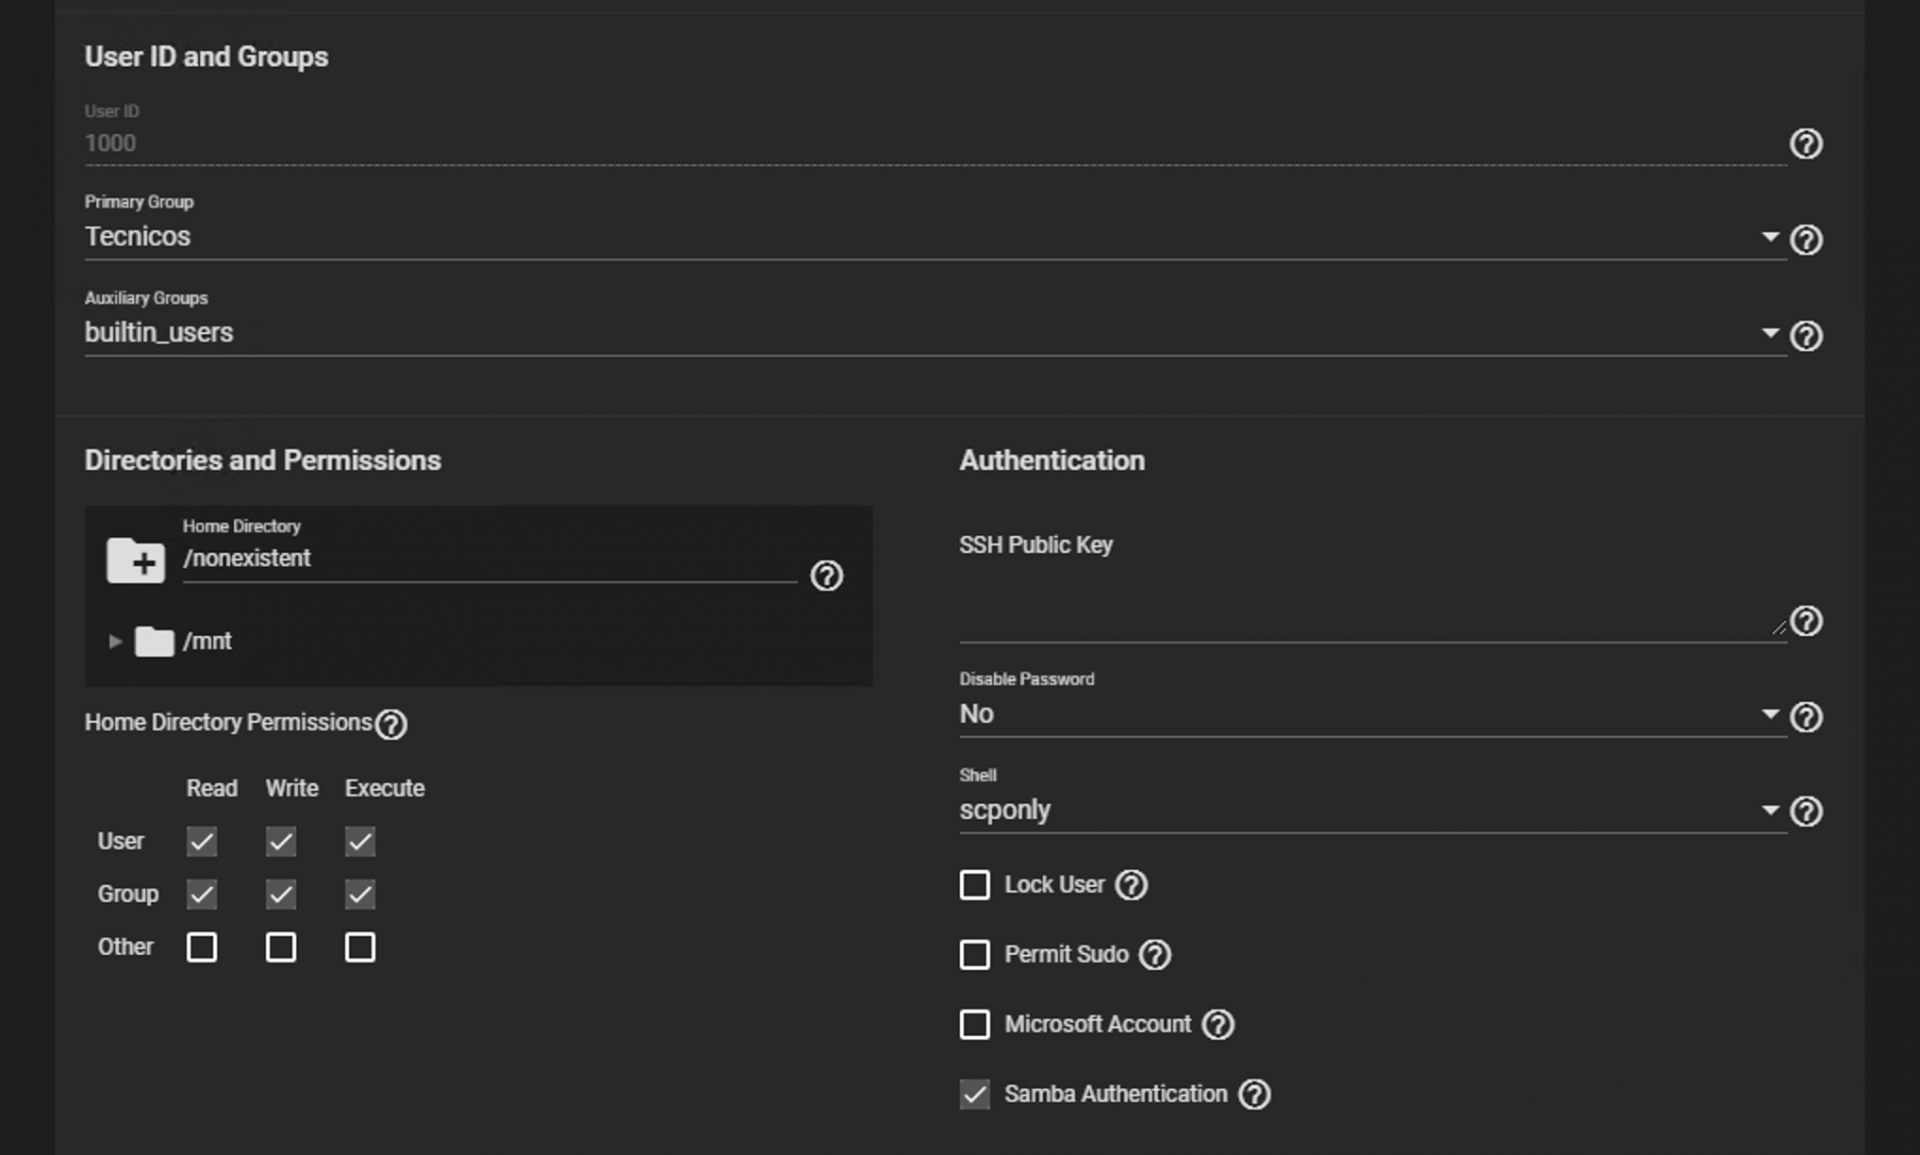Screen dimensions: 1920x1155
Task: Open help for Lock User
Action: 1131,885
